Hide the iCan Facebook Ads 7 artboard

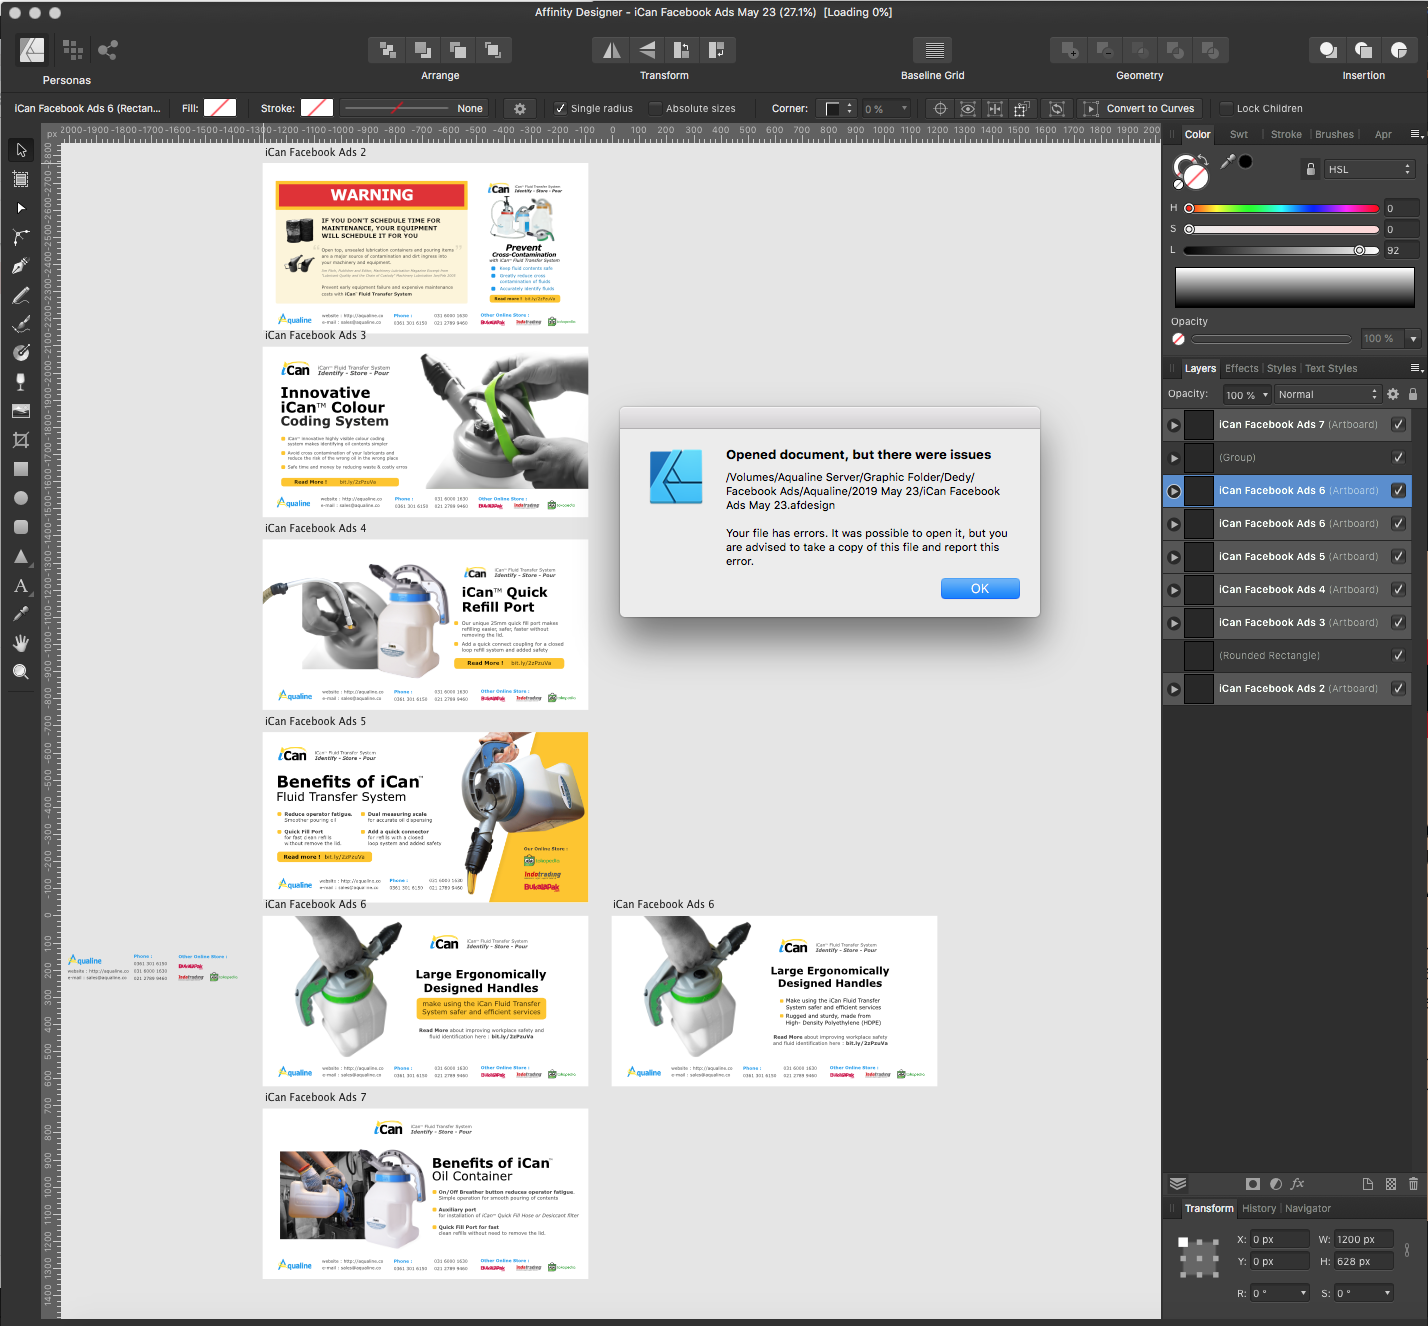click(x=1398, y=425)
